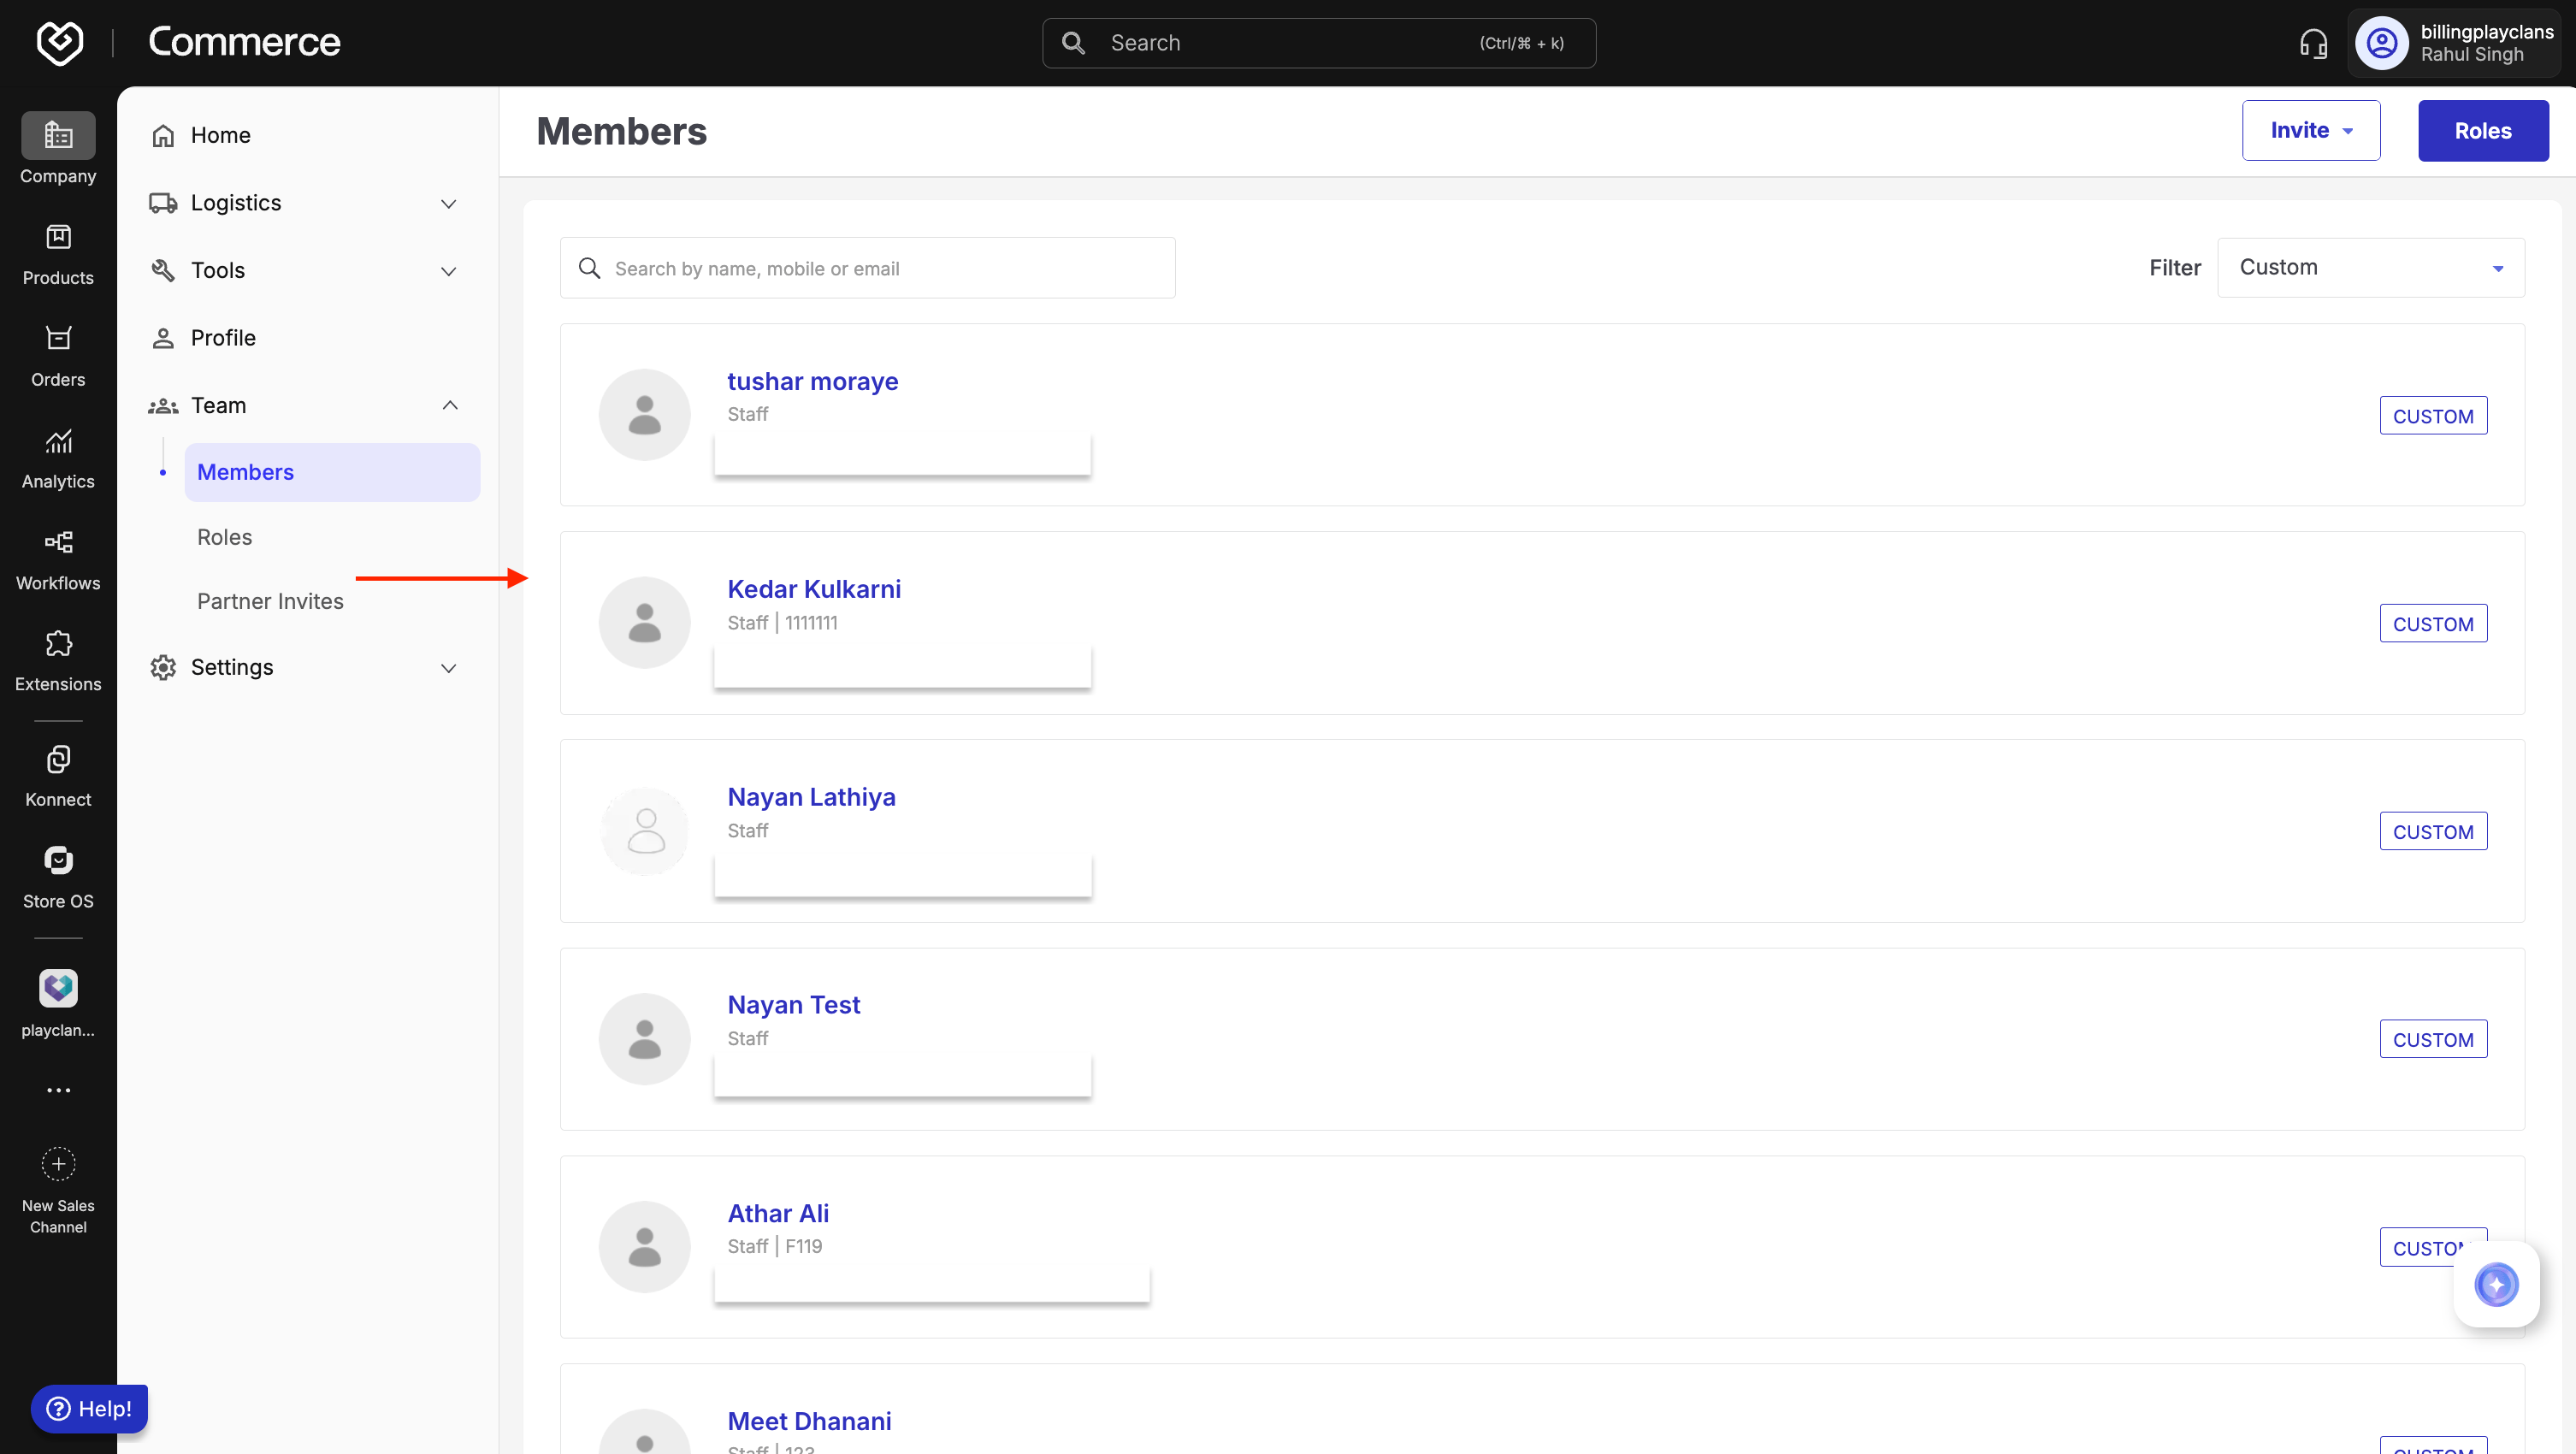Open the Extensions puzzle icon

point(58,644)
